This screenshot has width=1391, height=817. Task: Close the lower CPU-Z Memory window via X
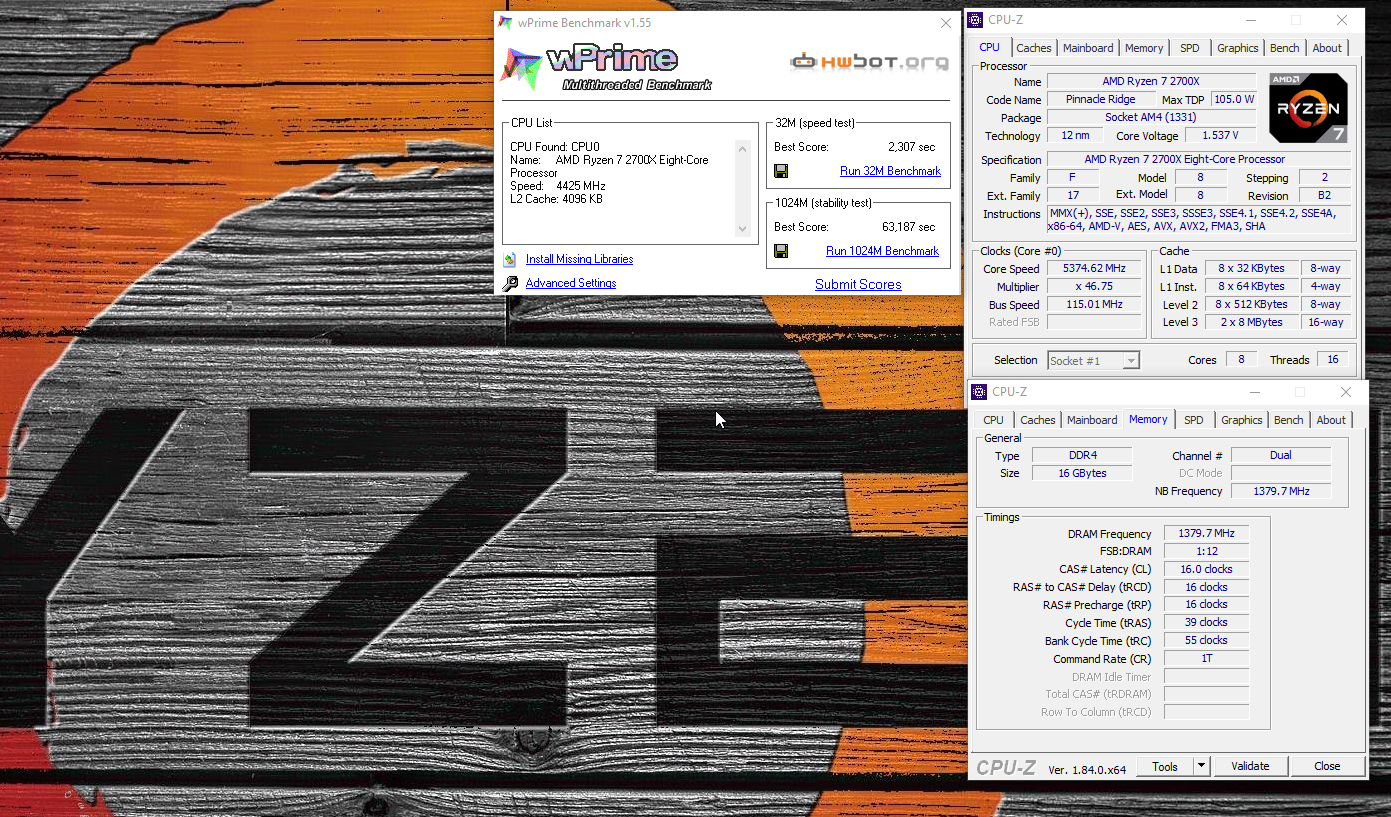point(1346,392)
